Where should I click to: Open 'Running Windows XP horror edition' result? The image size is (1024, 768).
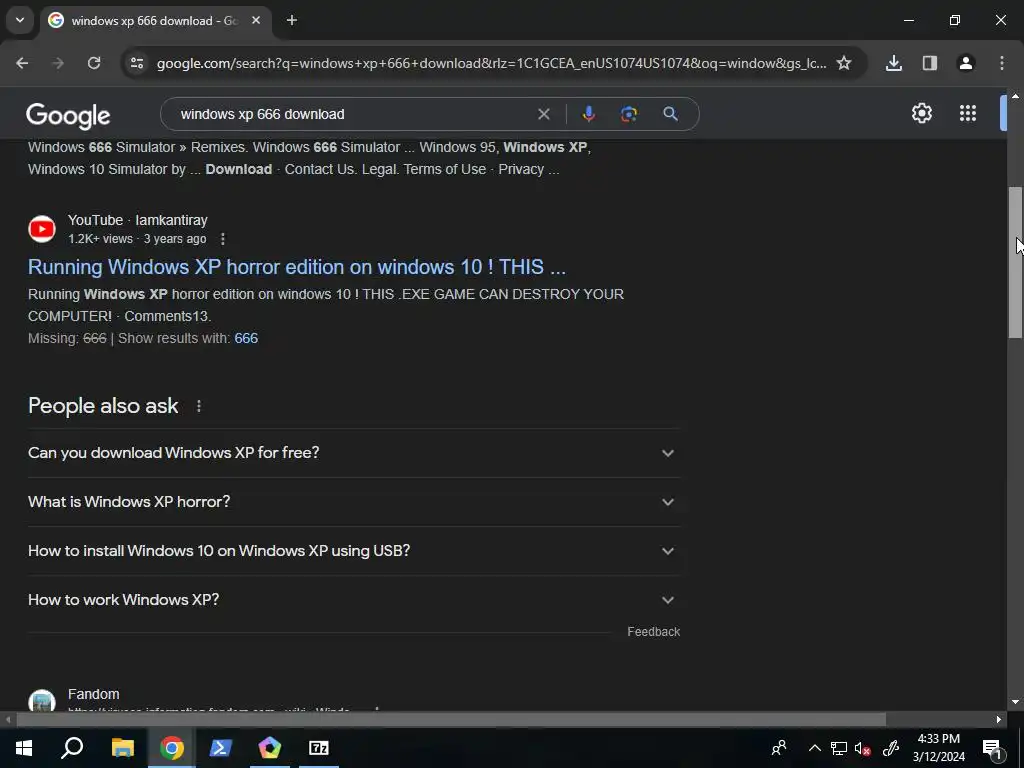point(297,267)
